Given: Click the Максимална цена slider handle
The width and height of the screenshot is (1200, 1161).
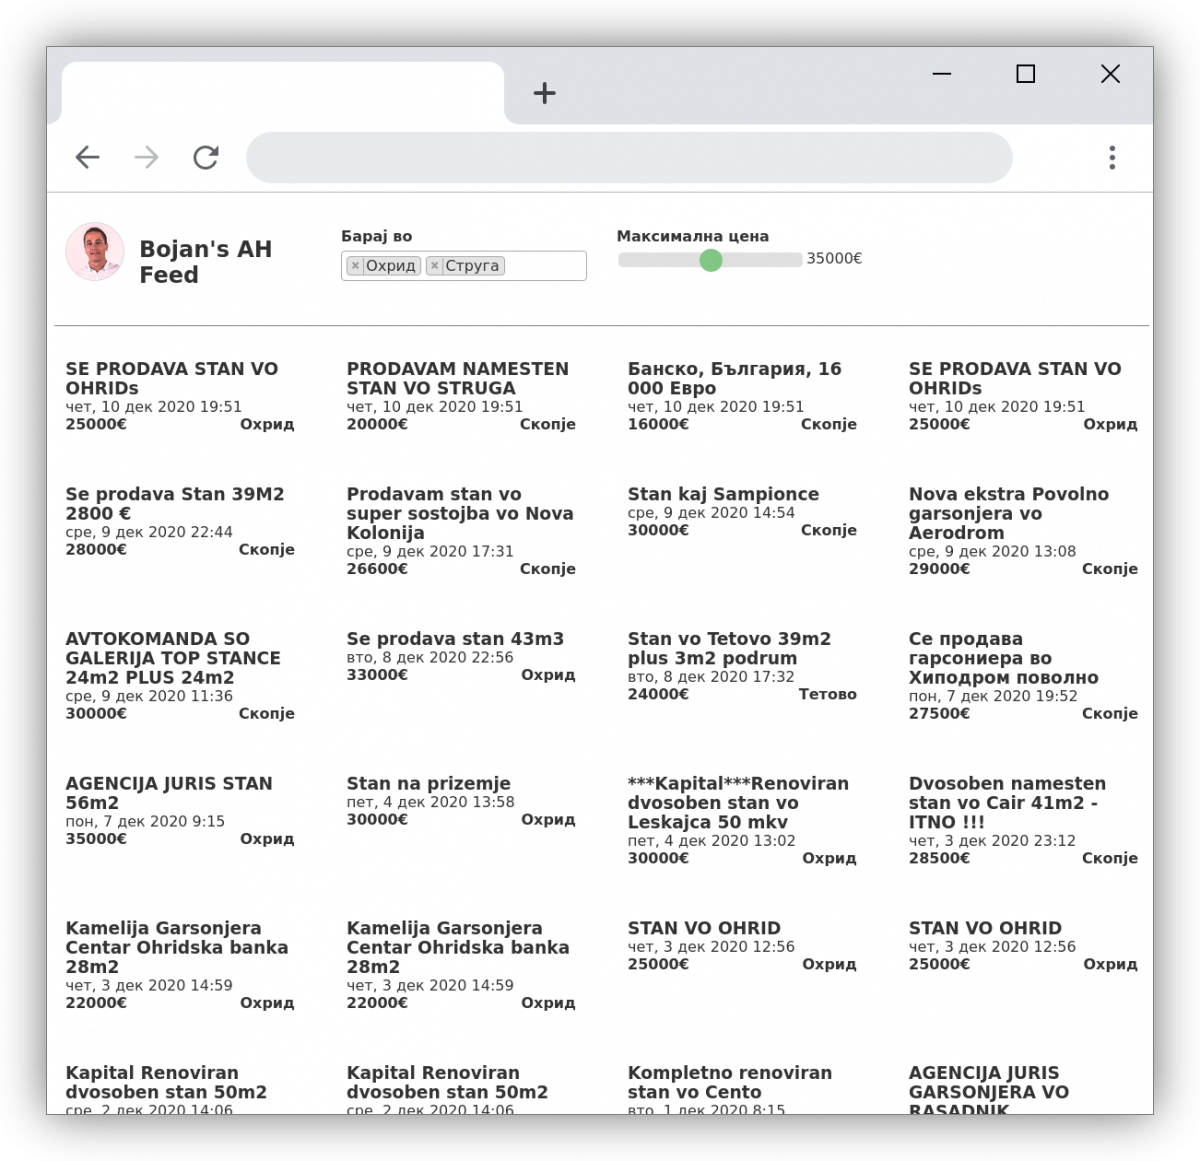Looking at the screenshot, I should (x=710, y=260).
